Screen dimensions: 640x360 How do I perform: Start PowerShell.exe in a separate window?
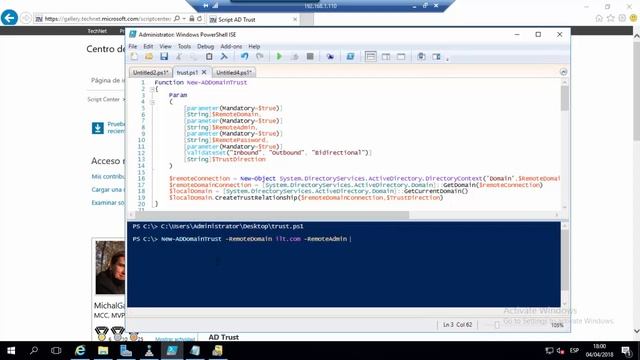[350, 57]
